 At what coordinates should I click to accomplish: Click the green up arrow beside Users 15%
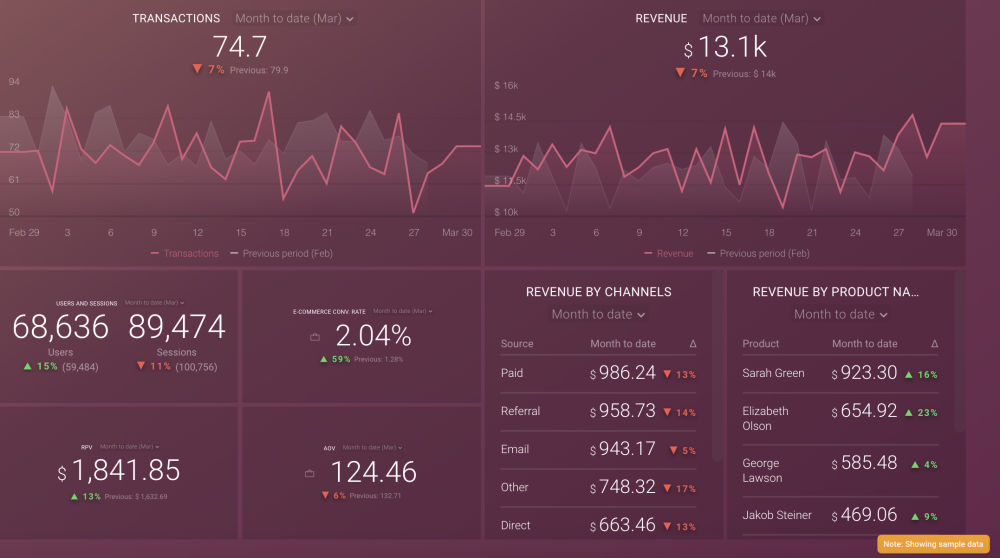pyautogui.click(x=25, y=366)
